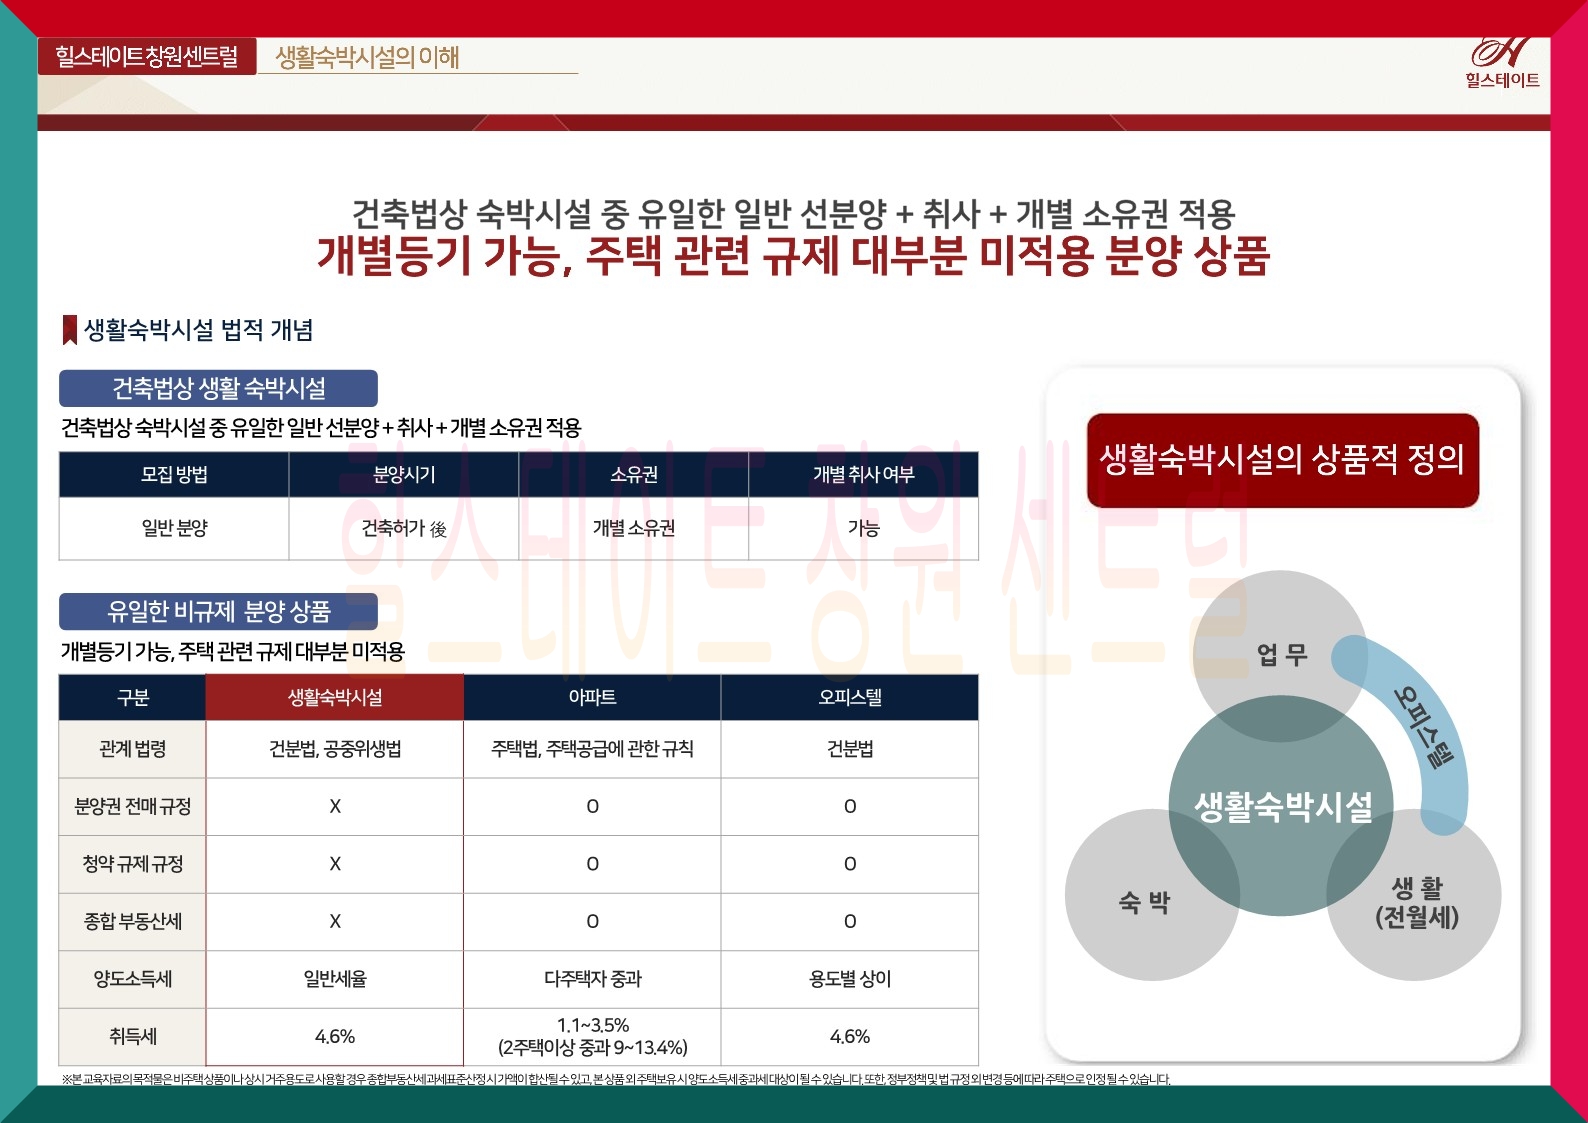Click the X in the 분양권 전매 규정 row
Image resolution: width=1588 pixels, height=1123 pixels.
click(x=335, y=806)
